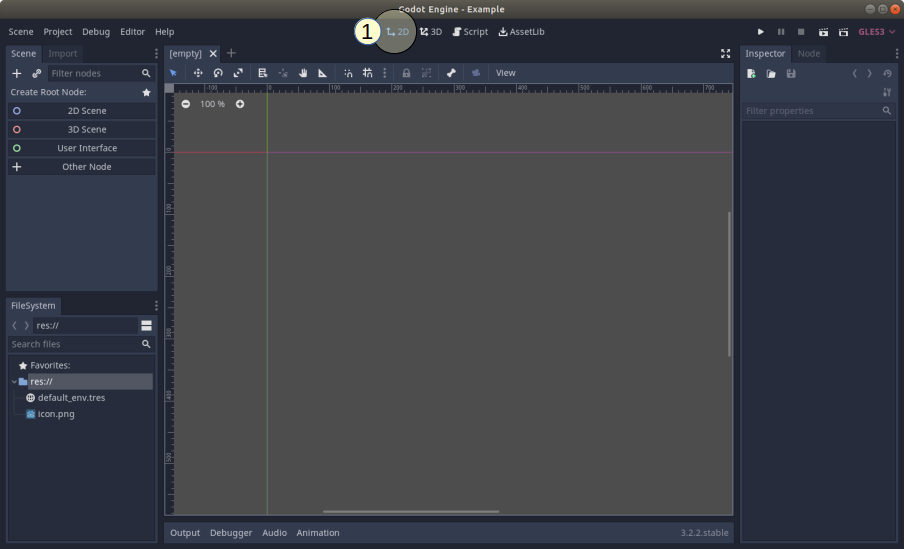Viewport: 910px width, 549px height.
Task: Add a new node with plus icon
Action: [x=17, y=73]
